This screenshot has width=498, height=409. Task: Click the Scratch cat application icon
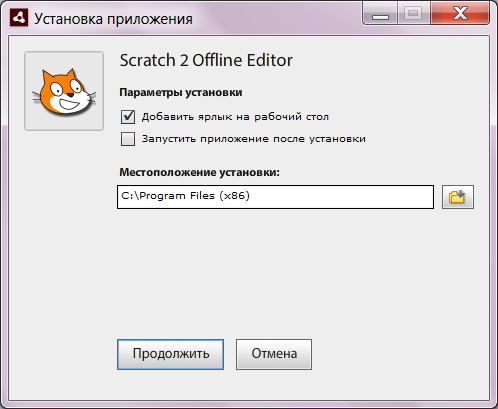64,91
